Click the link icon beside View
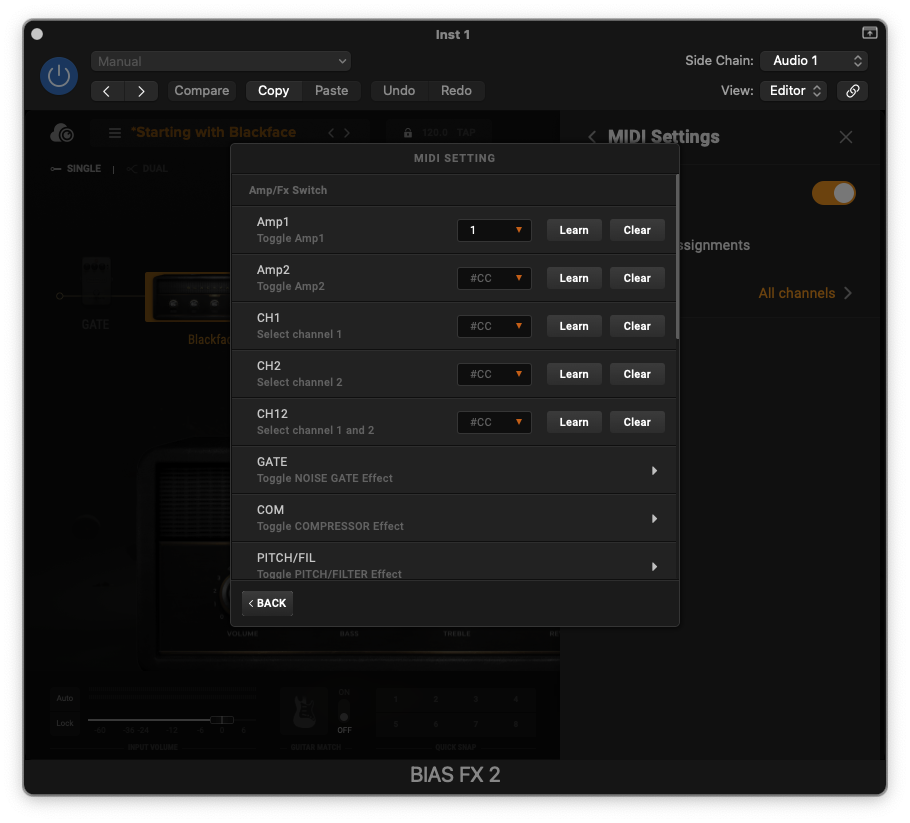910x823 pixels. coord(853,91)
